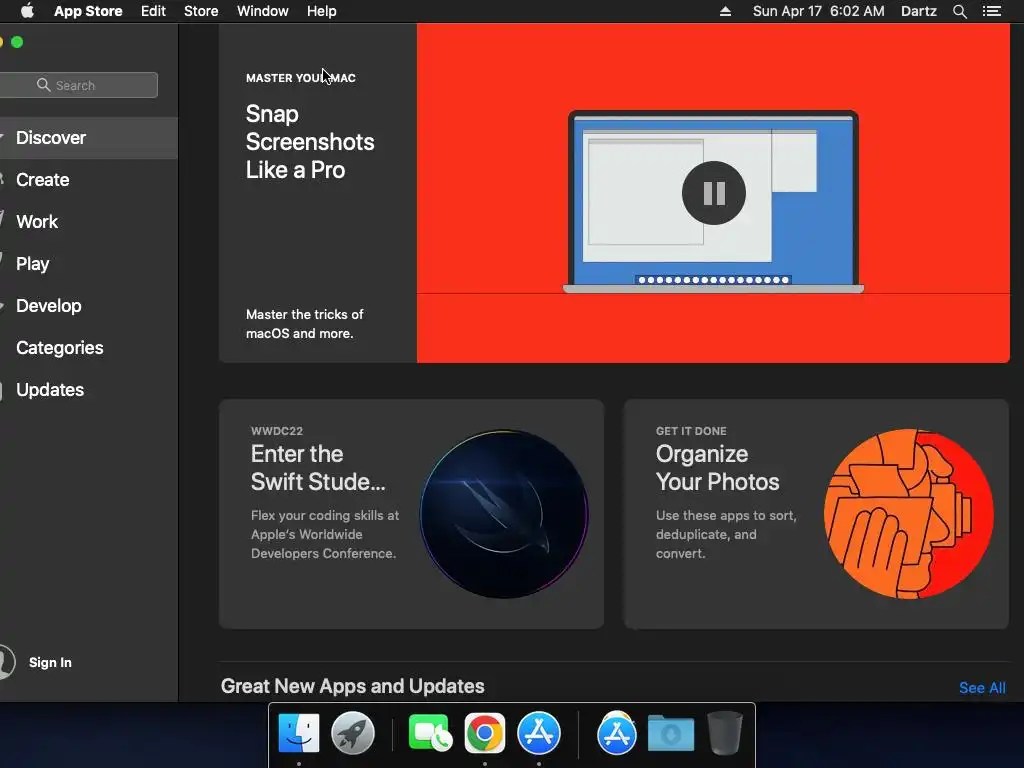Open the featured laptop illustration
The height and width of the screenshot is (768, 1024).
click(713, 201)
